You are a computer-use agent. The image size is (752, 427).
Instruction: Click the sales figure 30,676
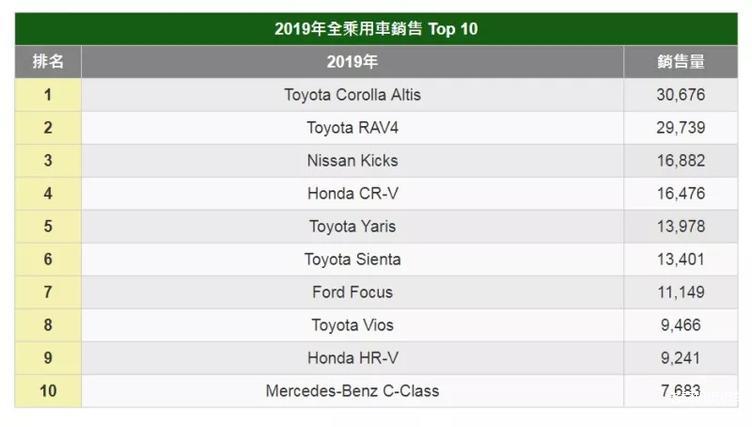point(681,95)
